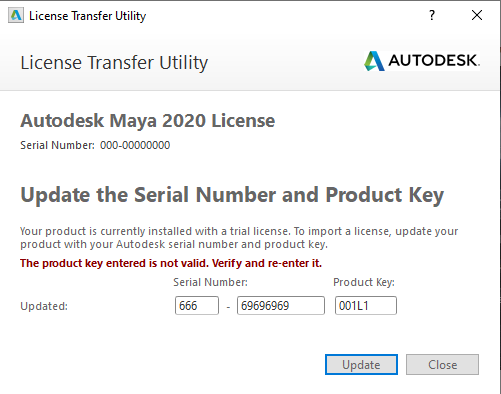Click the trial license description paragraph
The image size is (501, 394).
pyautogui.click(x=239, y=238)
